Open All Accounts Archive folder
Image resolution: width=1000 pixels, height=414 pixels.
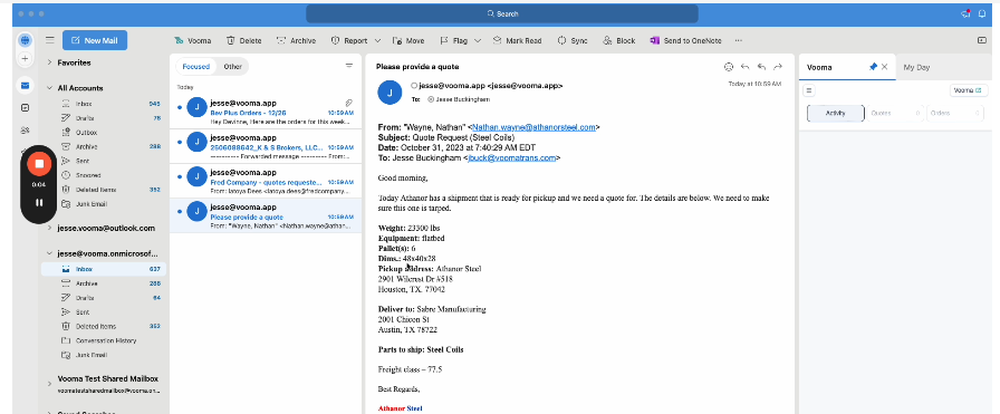point(103,147)
